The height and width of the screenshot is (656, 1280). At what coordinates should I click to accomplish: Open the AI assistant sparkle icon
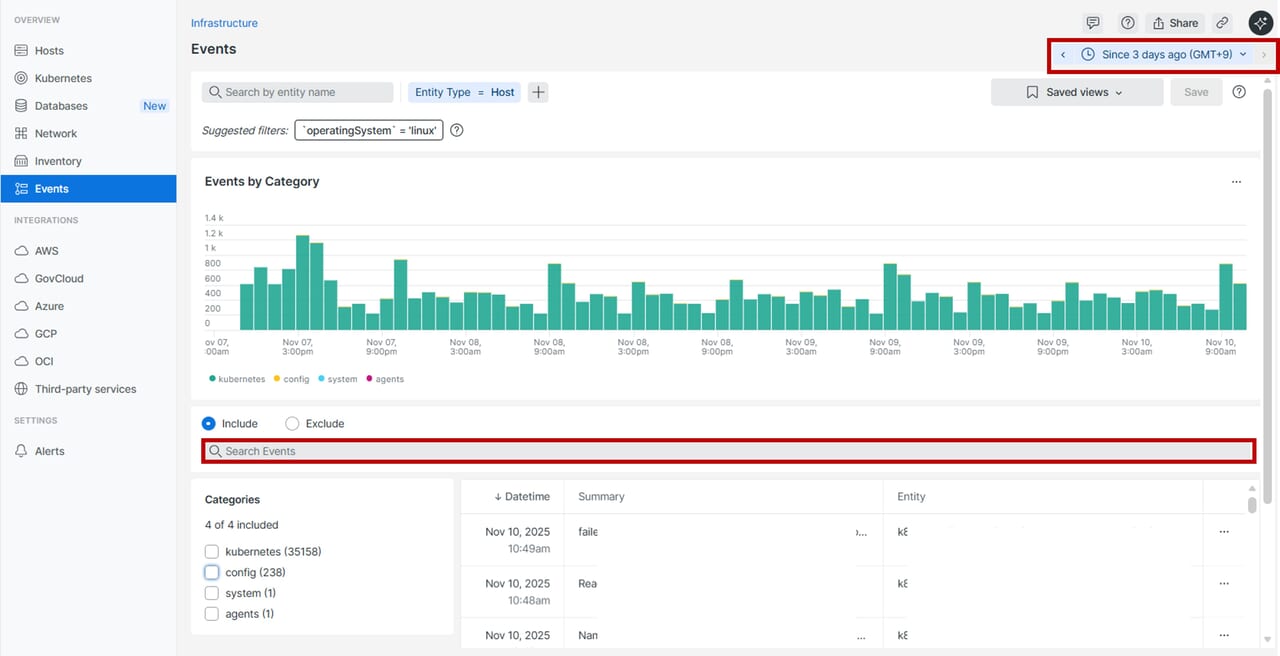tap(1260, 23)
